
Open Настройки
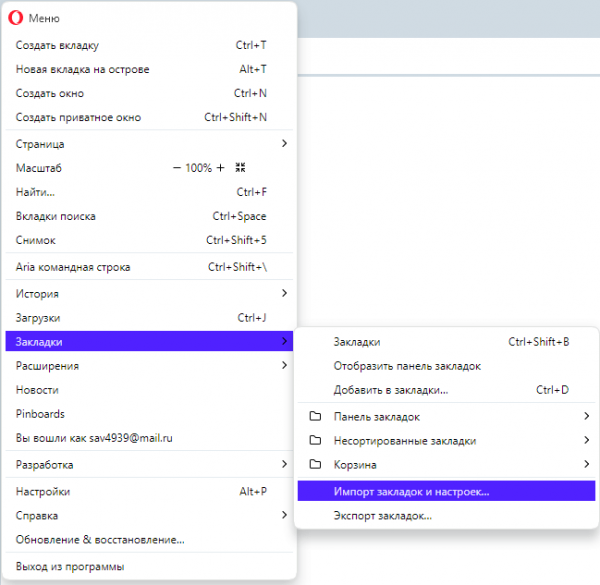click(x=149, y=492)
